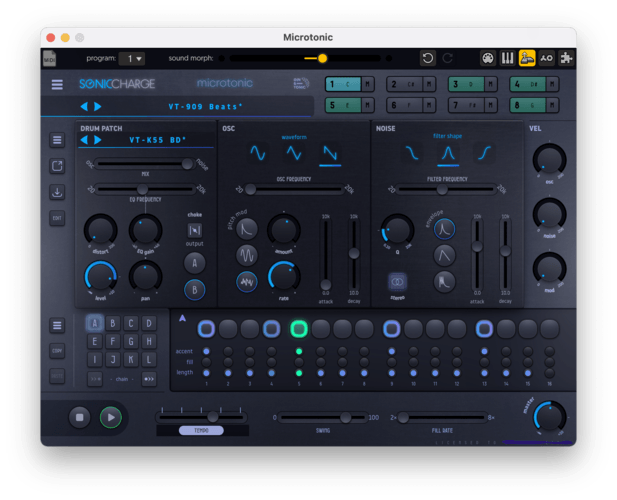Select decay pitch mod mode icon
This screenshot has width=617, height=500.
tap(247, 229)
